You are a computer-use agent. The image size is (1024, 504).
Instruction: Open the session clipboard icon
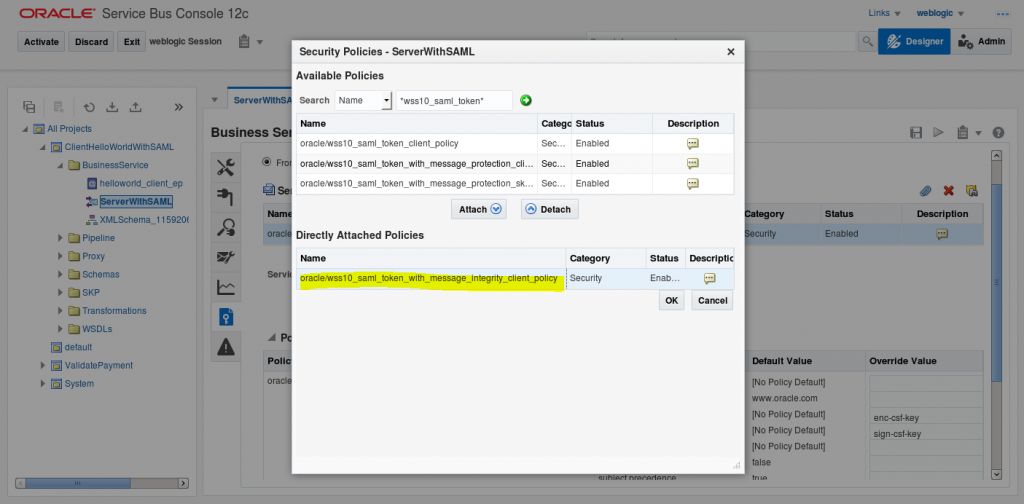(244, 41)
